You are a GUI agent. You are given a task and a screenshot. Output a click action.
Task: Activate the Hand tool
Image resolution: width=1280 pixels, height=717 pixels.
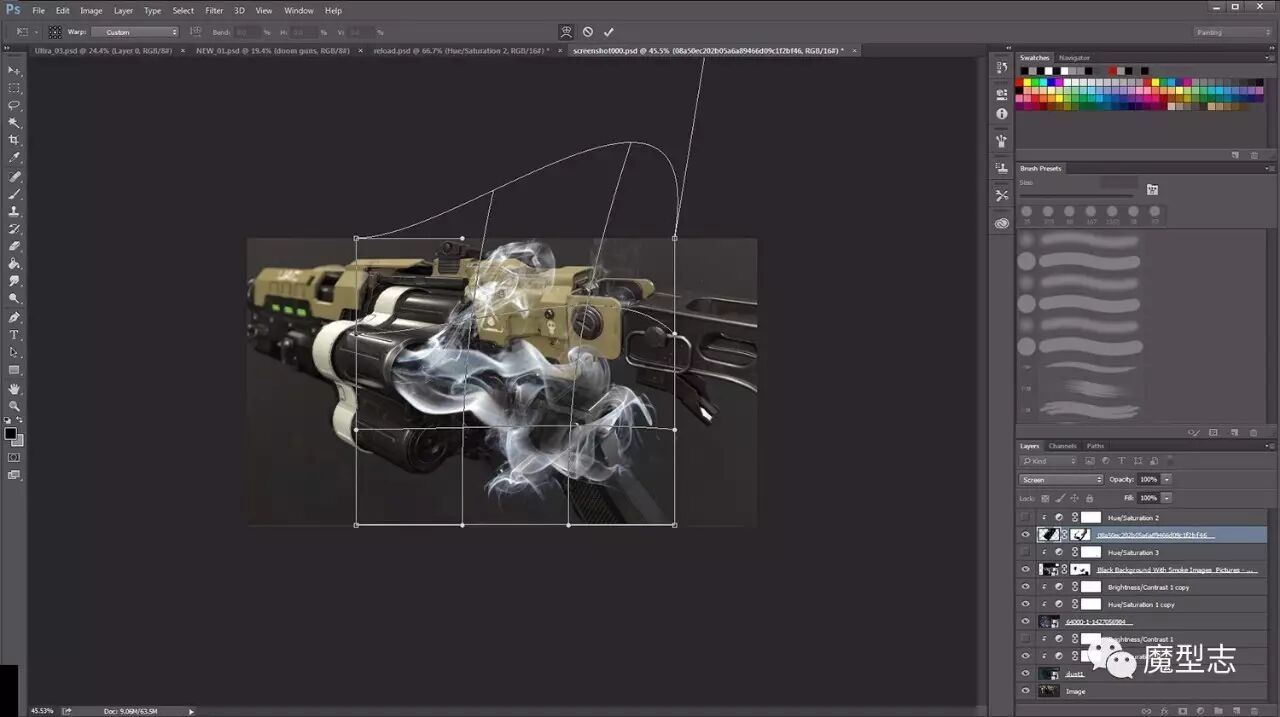pos(14,388)
